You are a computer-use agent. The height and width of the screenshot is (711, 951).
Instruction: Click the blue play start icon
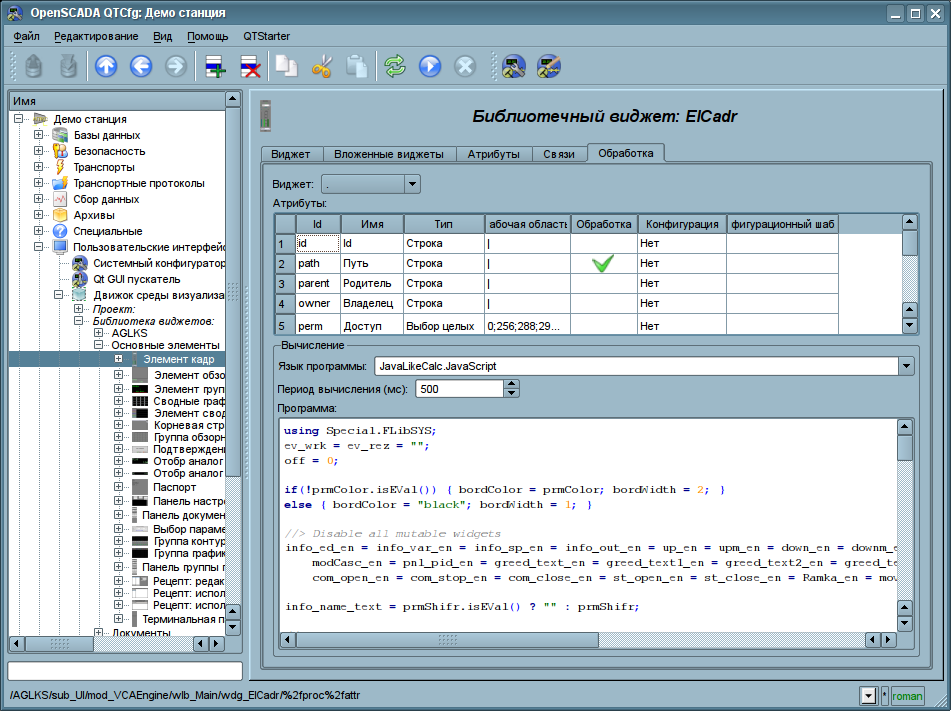(430, 66)
